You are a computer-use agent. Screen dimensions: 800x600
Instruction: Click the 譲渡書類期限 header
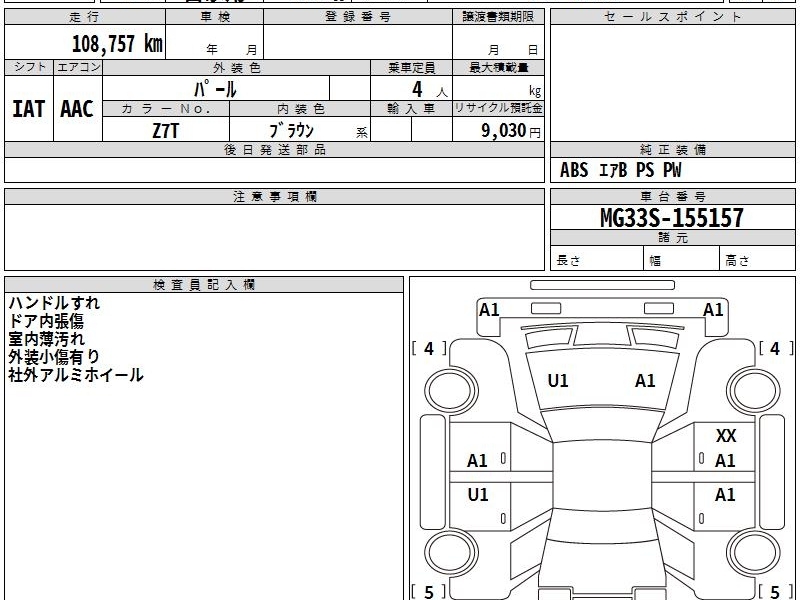[498, 17]
